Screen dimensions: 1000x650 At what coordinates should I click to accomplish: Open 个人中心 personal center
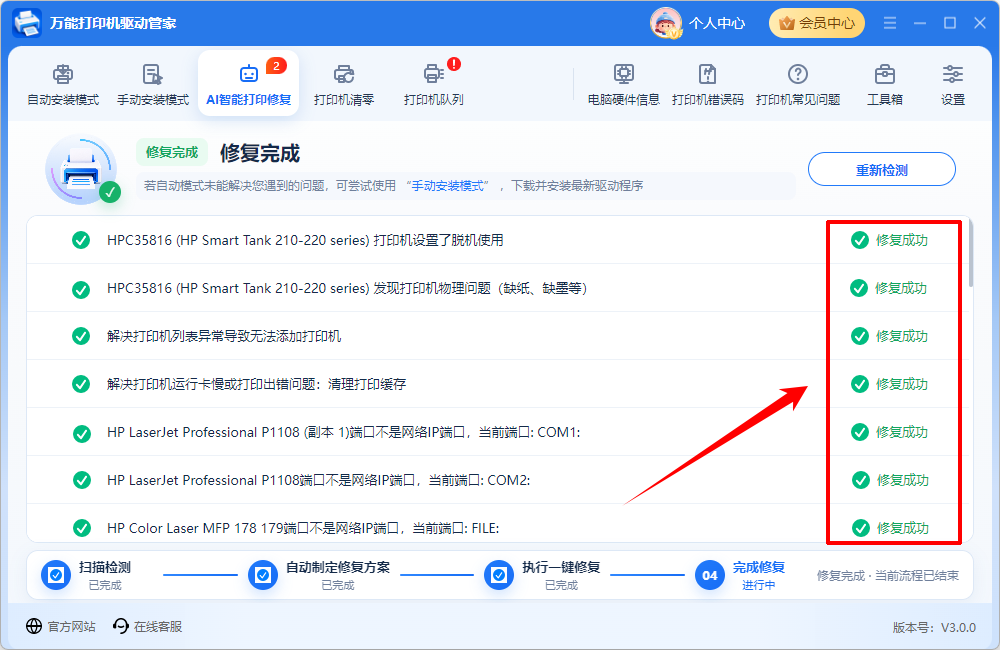click(717, 23)
